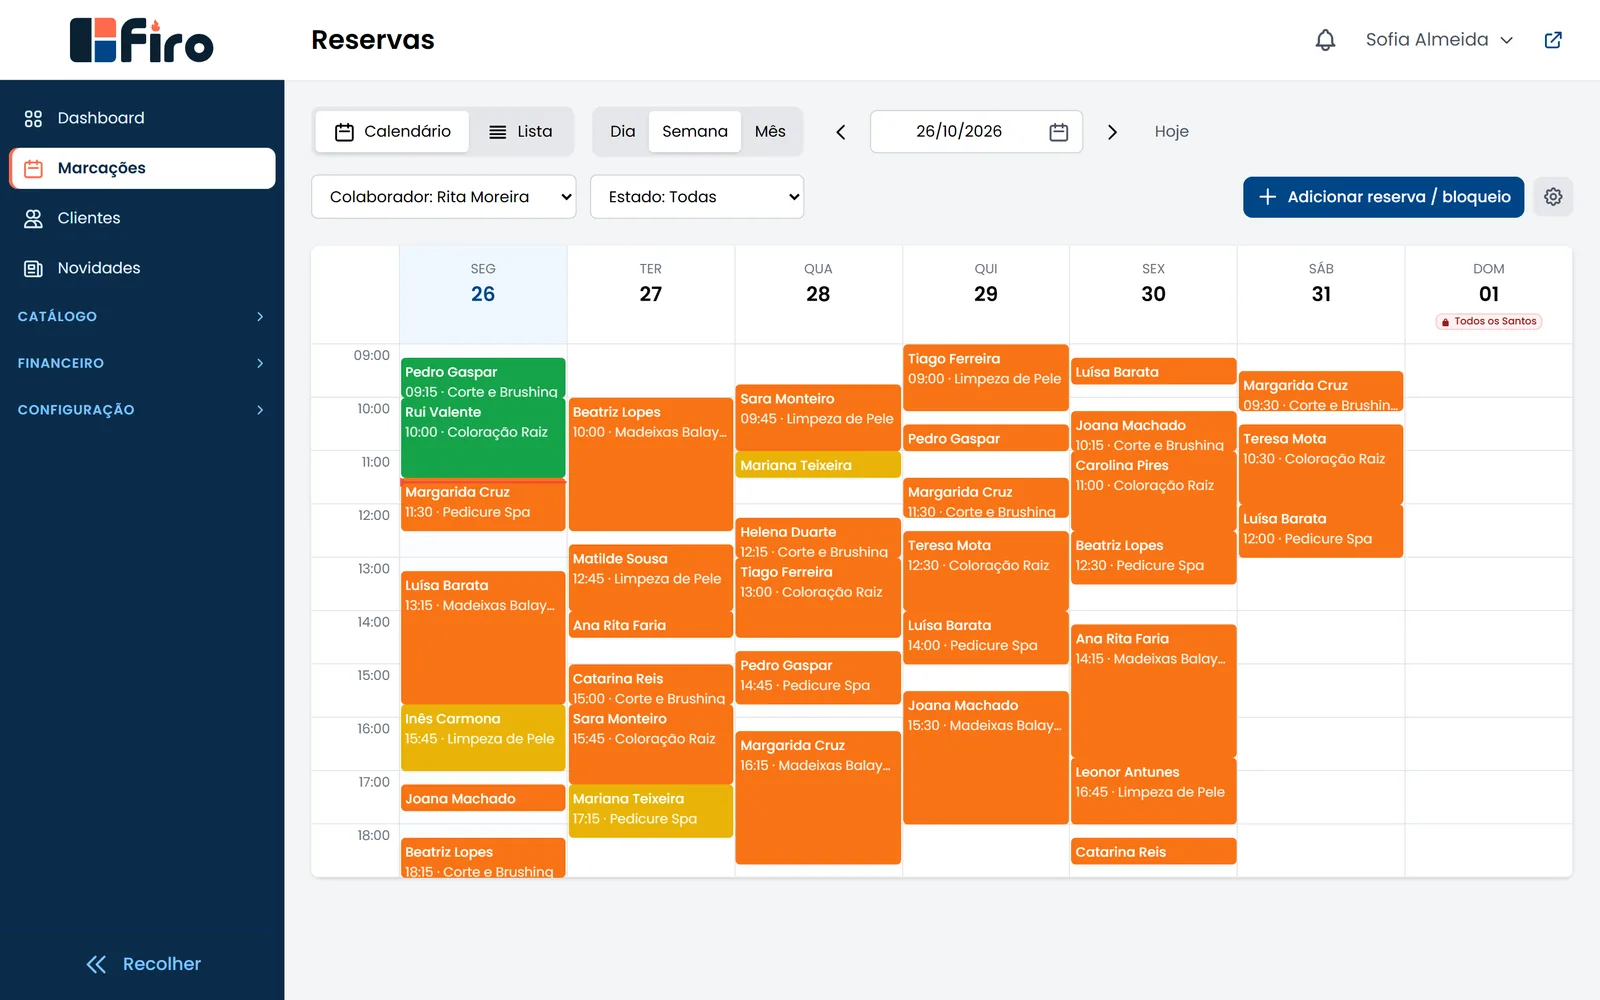Open Teresa Mota's 10:30 Coloração Raiz booking
The height and width of the screenshot is (1000, 1600).
[1321, 464]
